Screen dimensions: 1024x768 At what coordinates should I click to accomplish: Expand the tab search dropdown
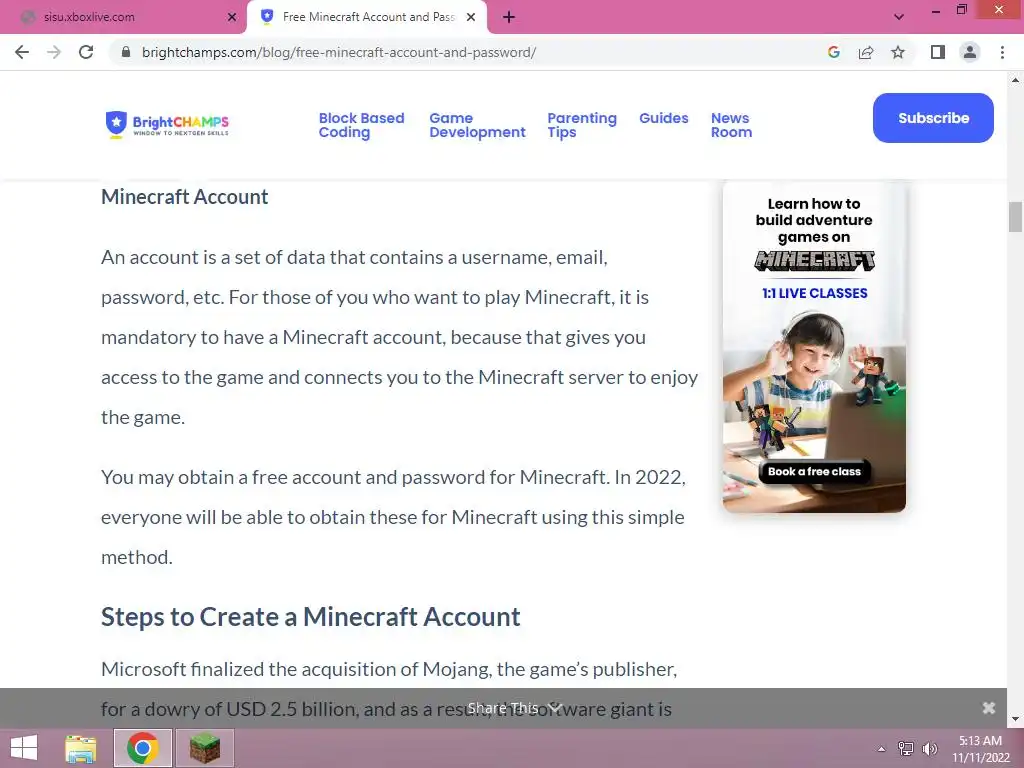(899, 17)
